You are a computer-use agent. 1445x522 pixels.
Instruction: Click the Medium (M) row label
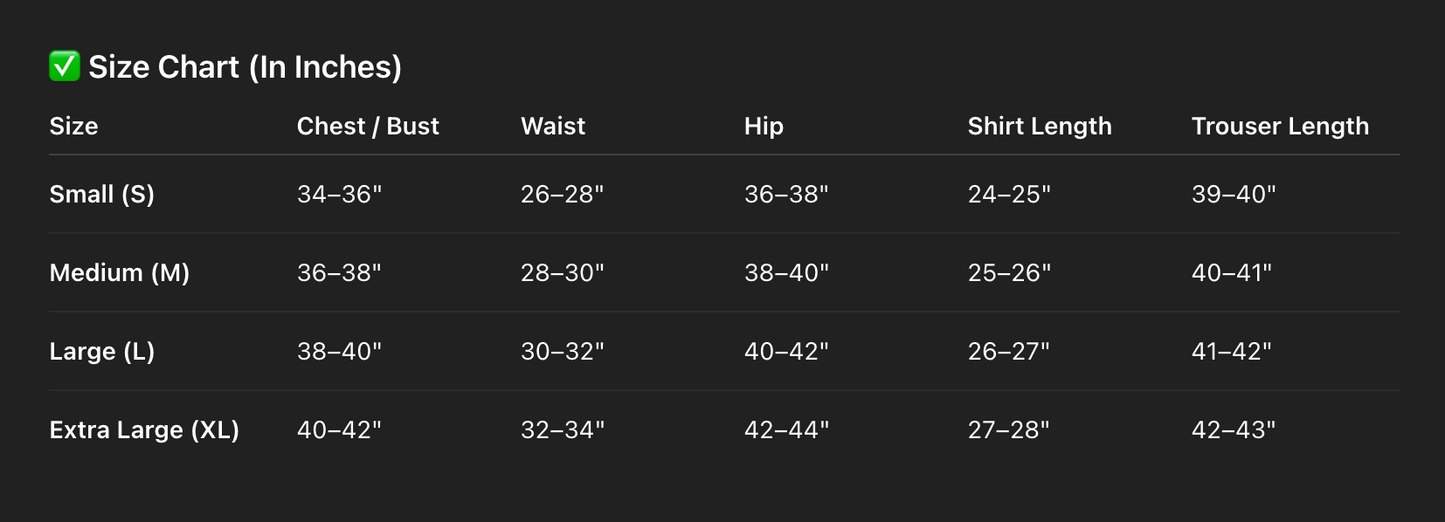coord(119,272)
